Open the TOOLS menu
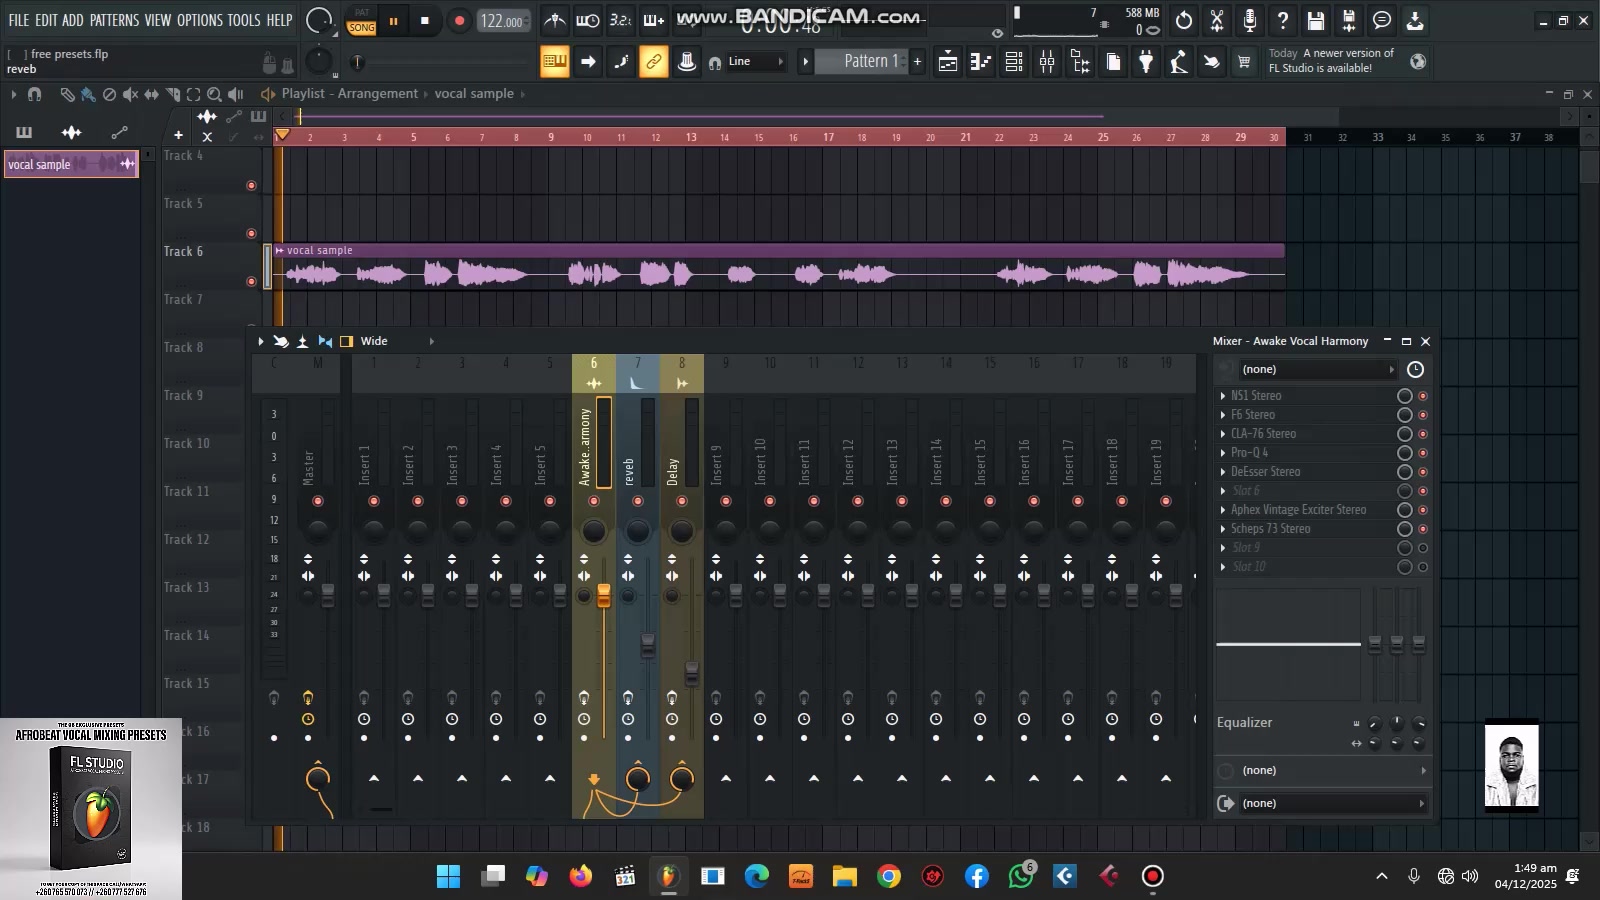1600x900 pixels. 244,20
